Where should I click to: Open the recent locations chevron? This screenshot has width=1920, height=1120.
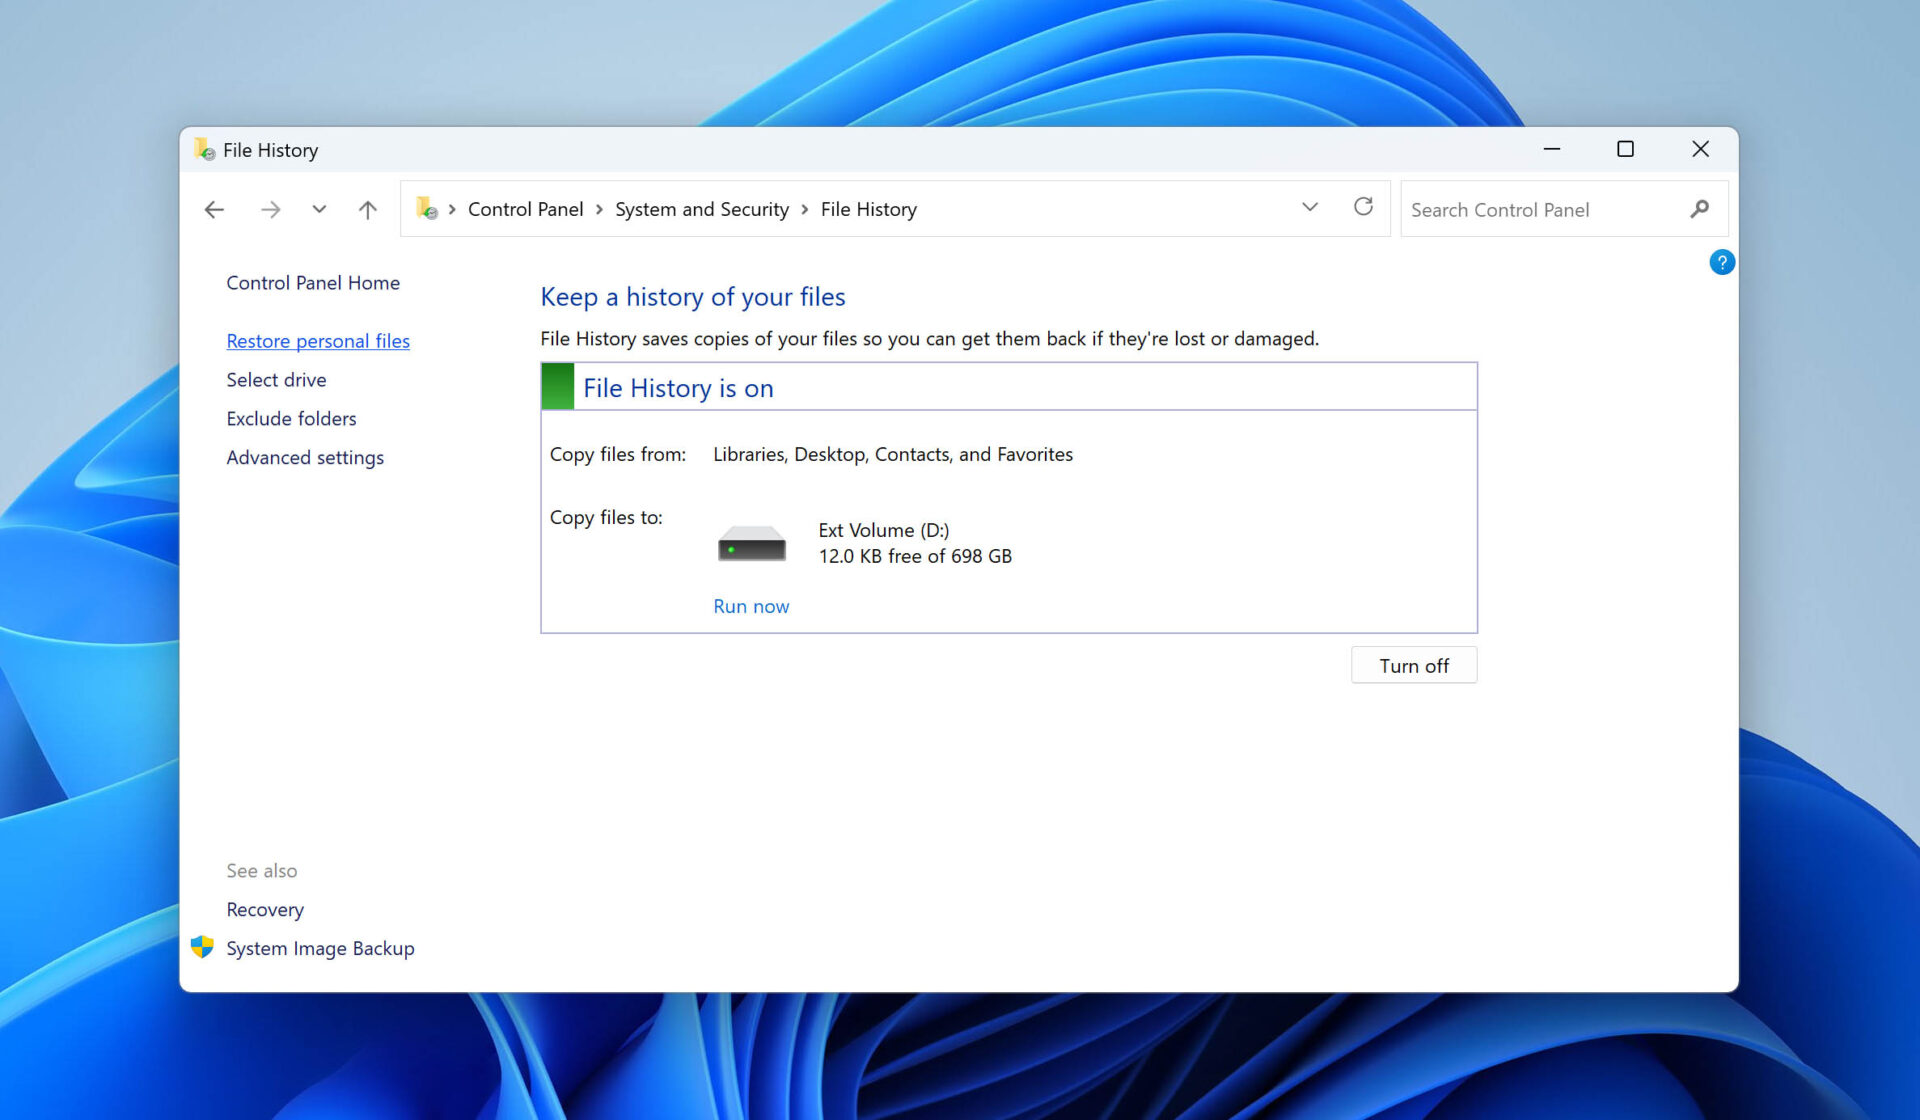coord(319,209)
